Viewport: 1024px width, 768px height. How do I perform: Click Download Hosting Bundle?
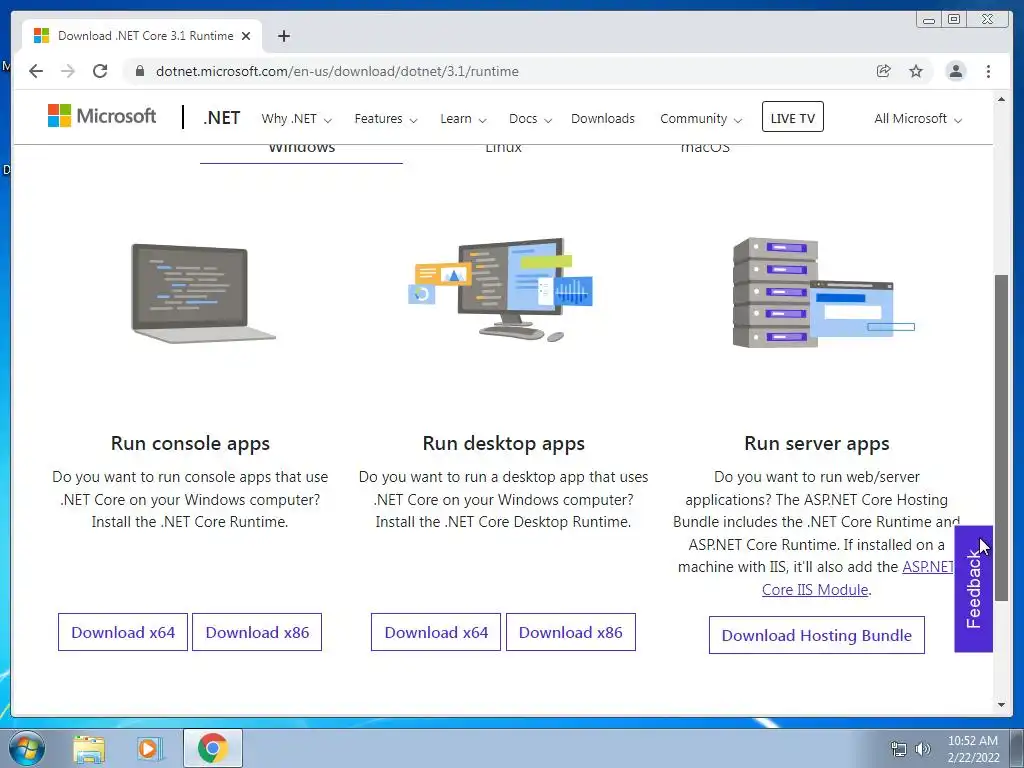click(x=817, y=635)
